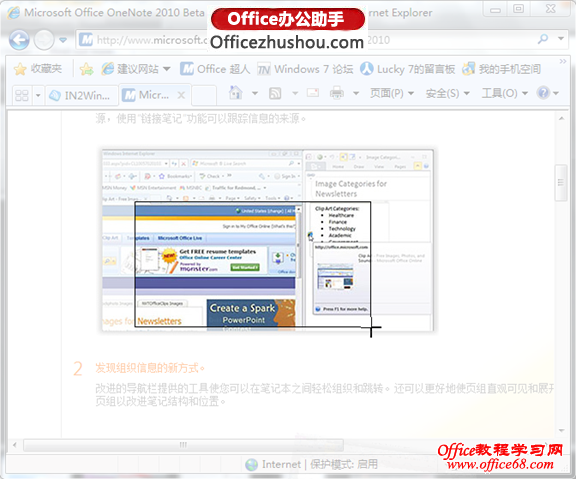
Task: Click the browser Forward arrow button
Action: tap(44, 40)
